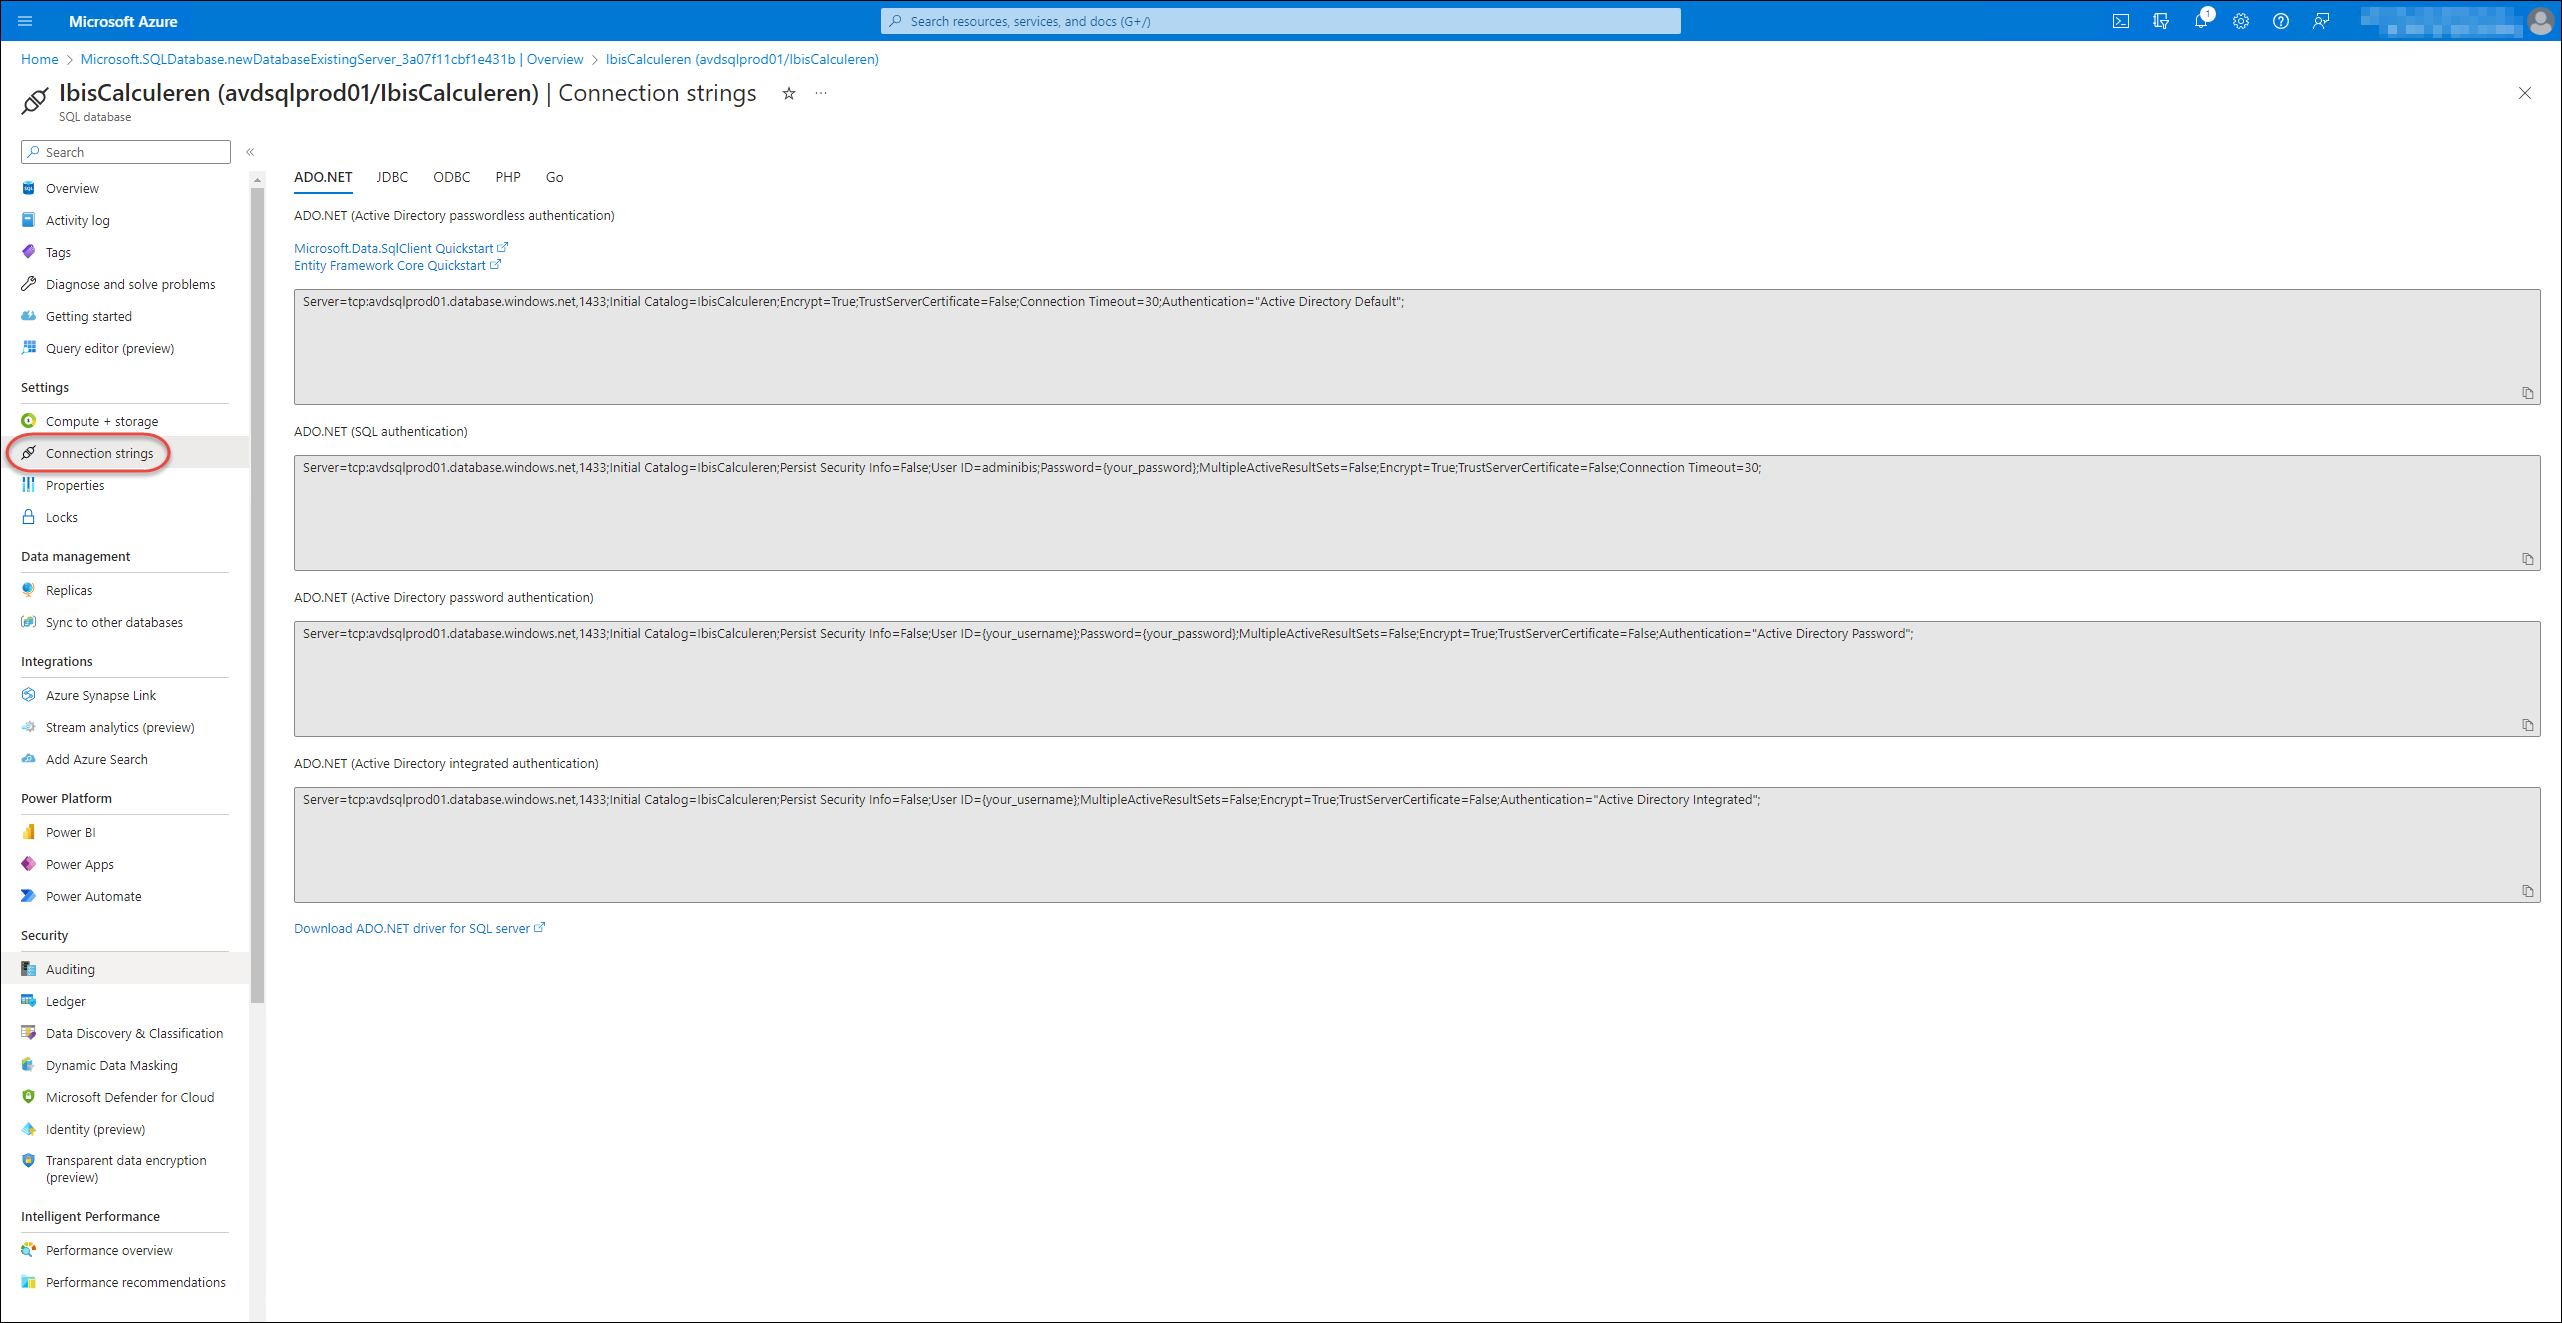
Task: Click the Auditing security icon
Action: click(29, 969)
